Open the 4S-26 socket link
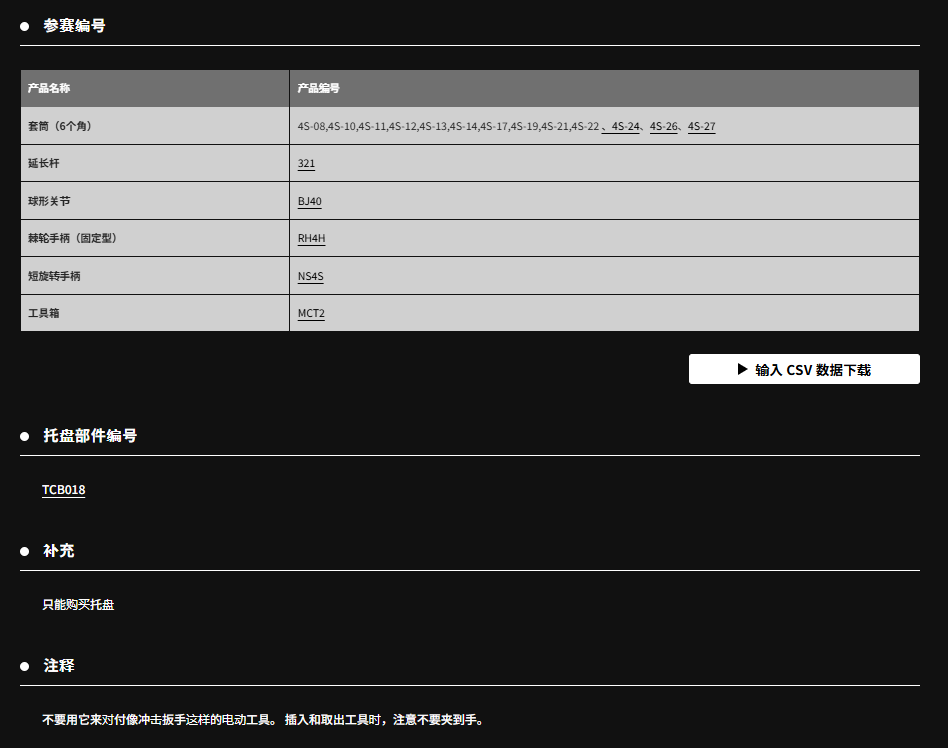The image size is (948, 748). (664, 126)
